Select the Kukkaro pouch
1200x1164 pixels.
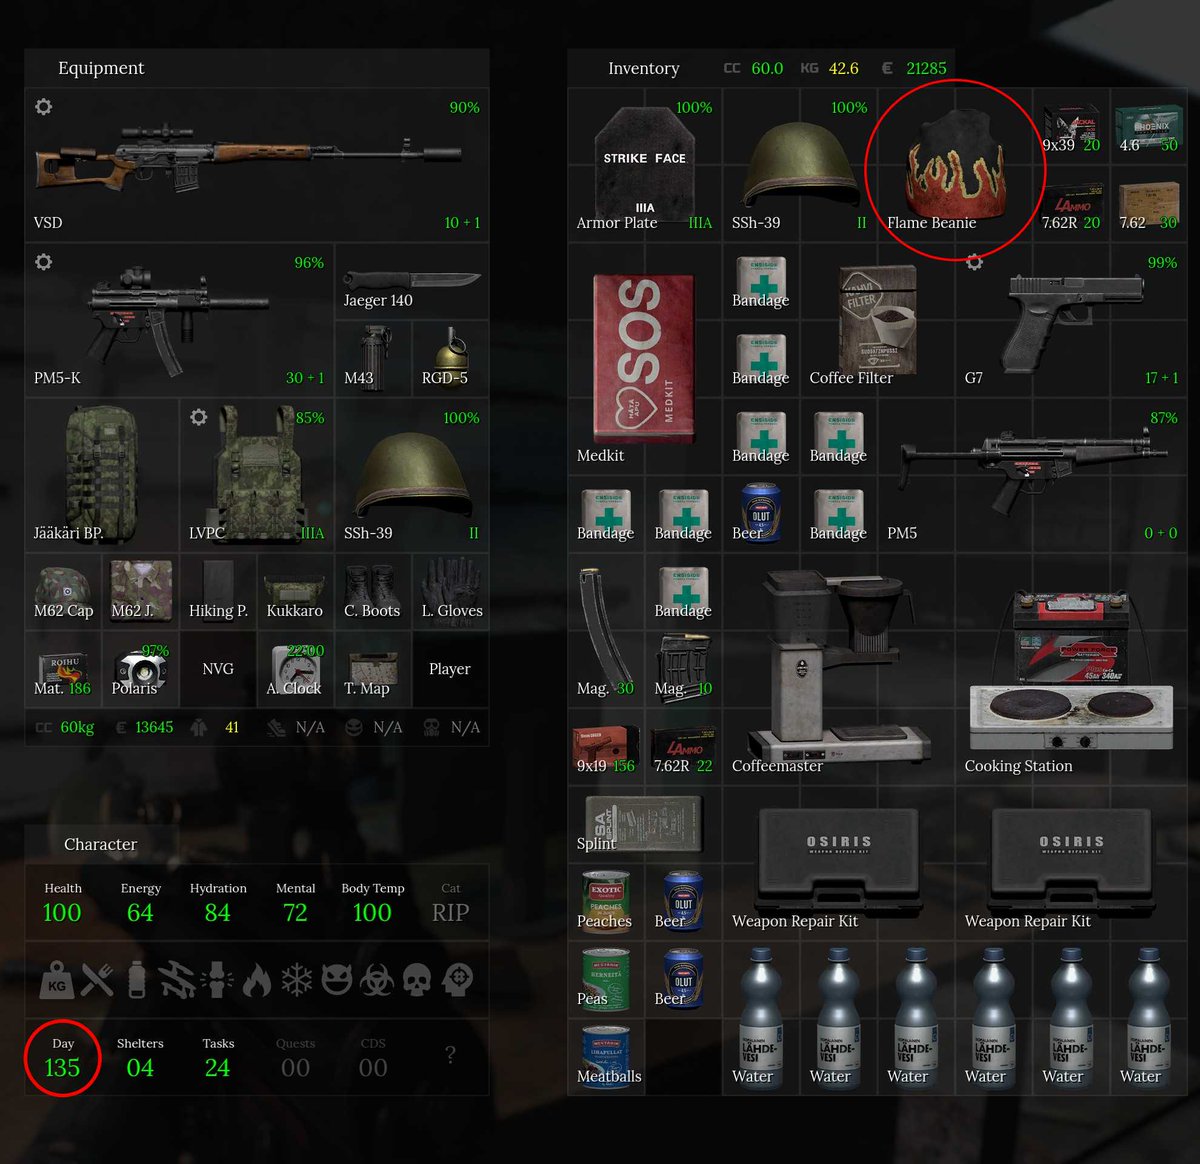point(295,591)
